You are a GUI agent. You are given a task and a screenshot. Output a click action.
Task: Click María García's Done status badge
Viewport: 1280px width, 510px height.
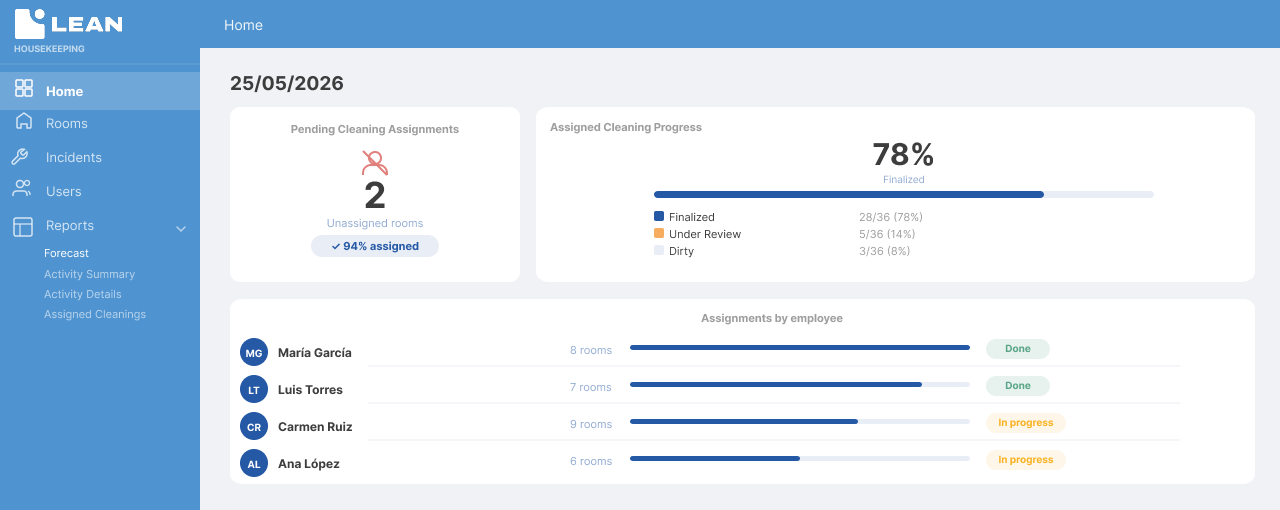tap(1018, 349)
